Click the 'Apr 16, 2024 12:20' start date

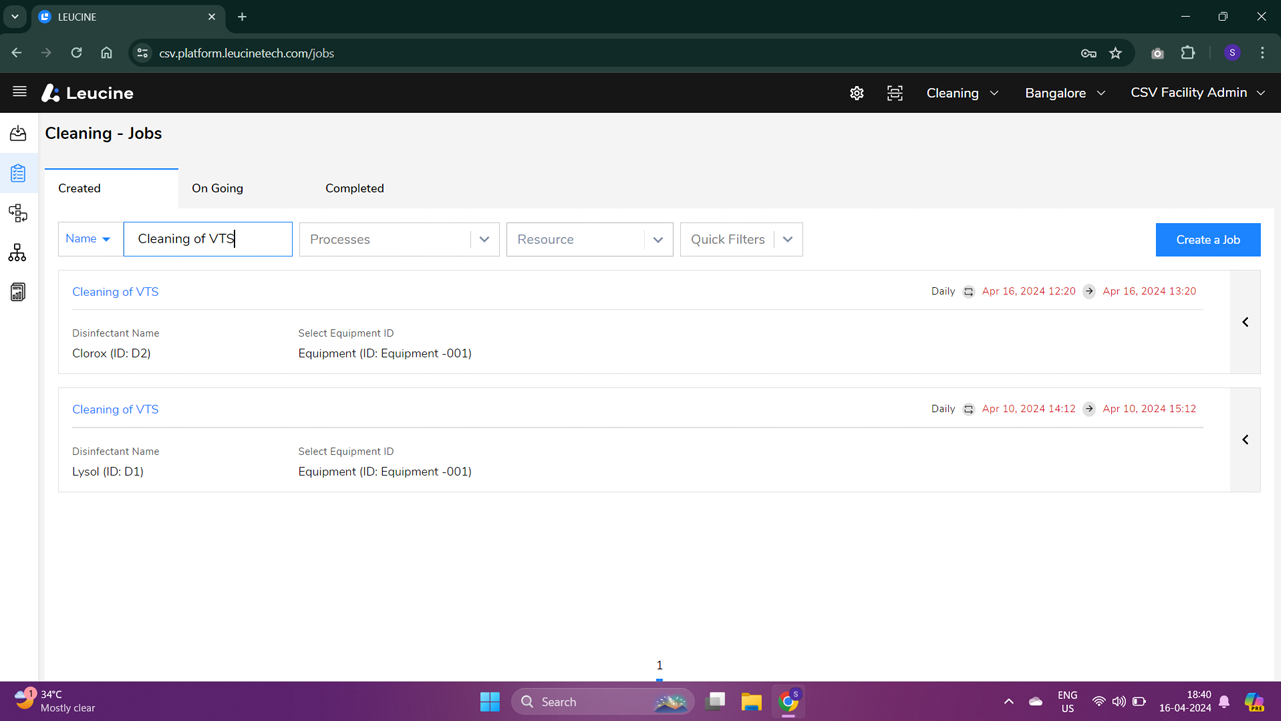pos(1029,292)
